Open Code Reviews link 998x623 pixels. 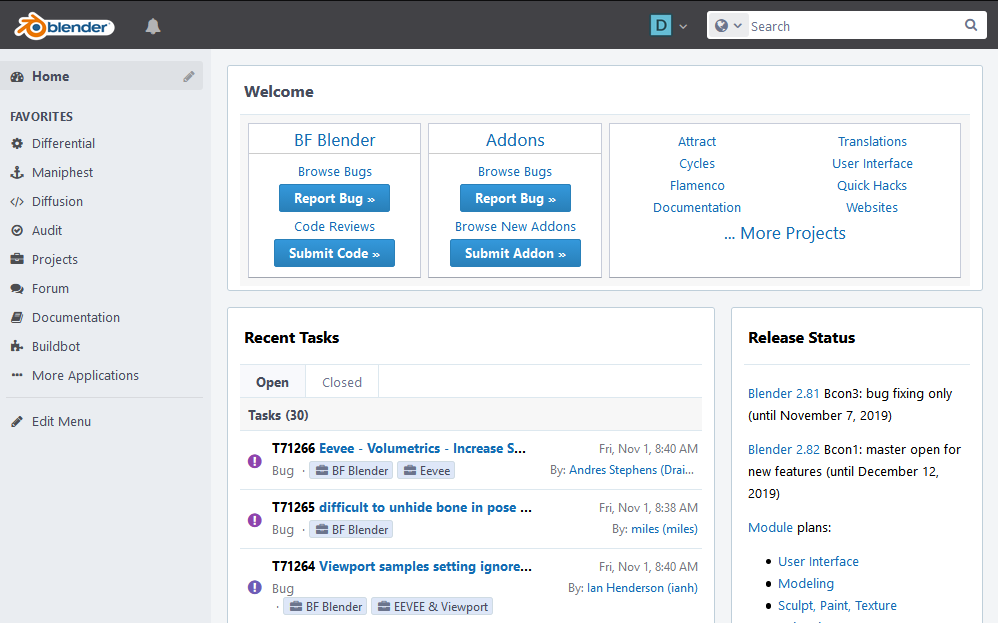[334, 227]
